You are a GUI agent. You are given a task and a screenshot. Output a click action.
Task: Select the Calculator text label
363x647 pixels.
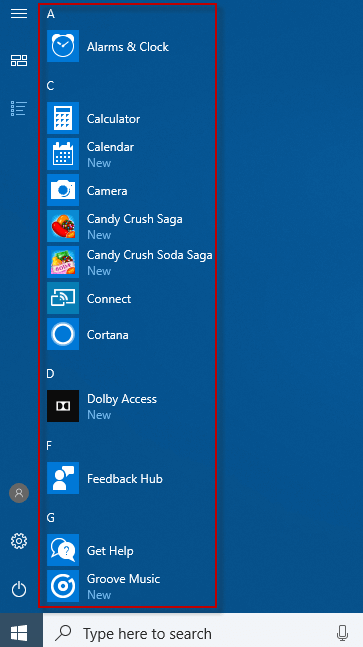113,119
